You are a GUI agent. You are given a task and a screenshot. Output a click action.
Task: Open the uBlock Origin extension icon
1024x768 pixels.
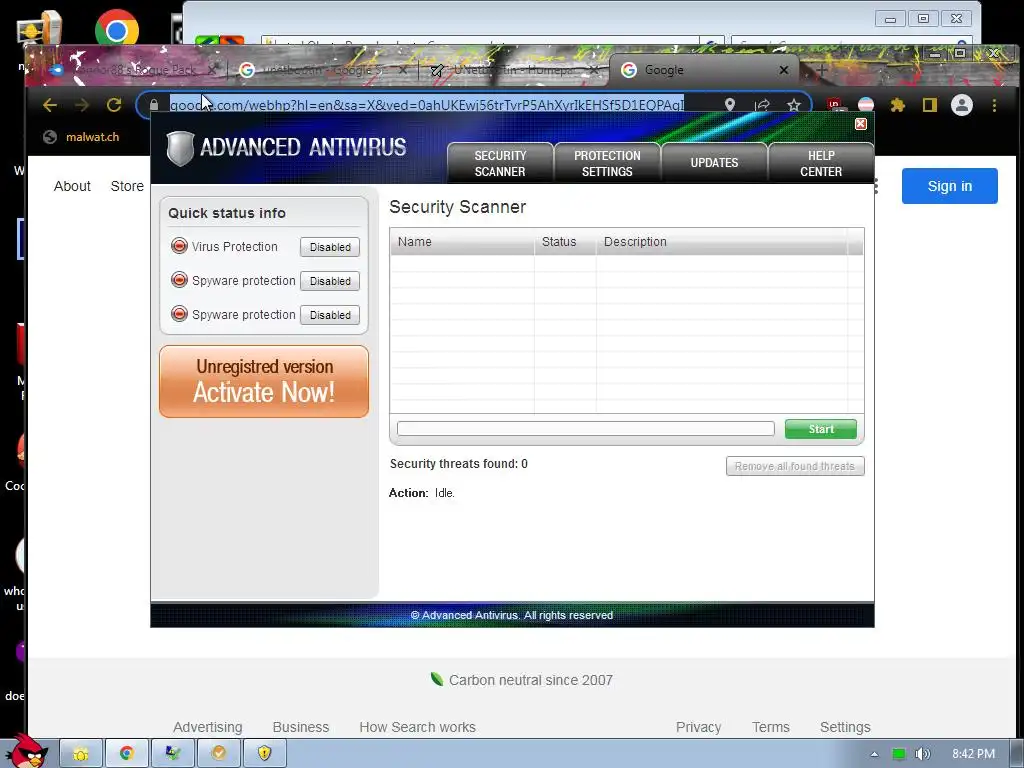point(834,105)
